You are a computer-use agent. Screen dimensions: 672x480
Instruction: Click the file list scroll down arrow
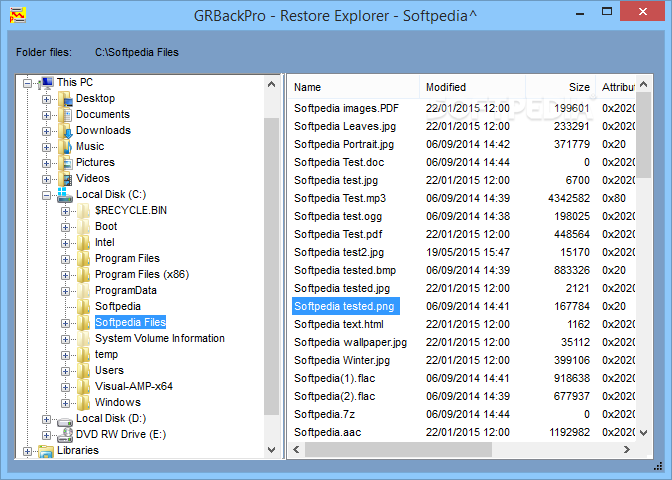click(643, 433)
